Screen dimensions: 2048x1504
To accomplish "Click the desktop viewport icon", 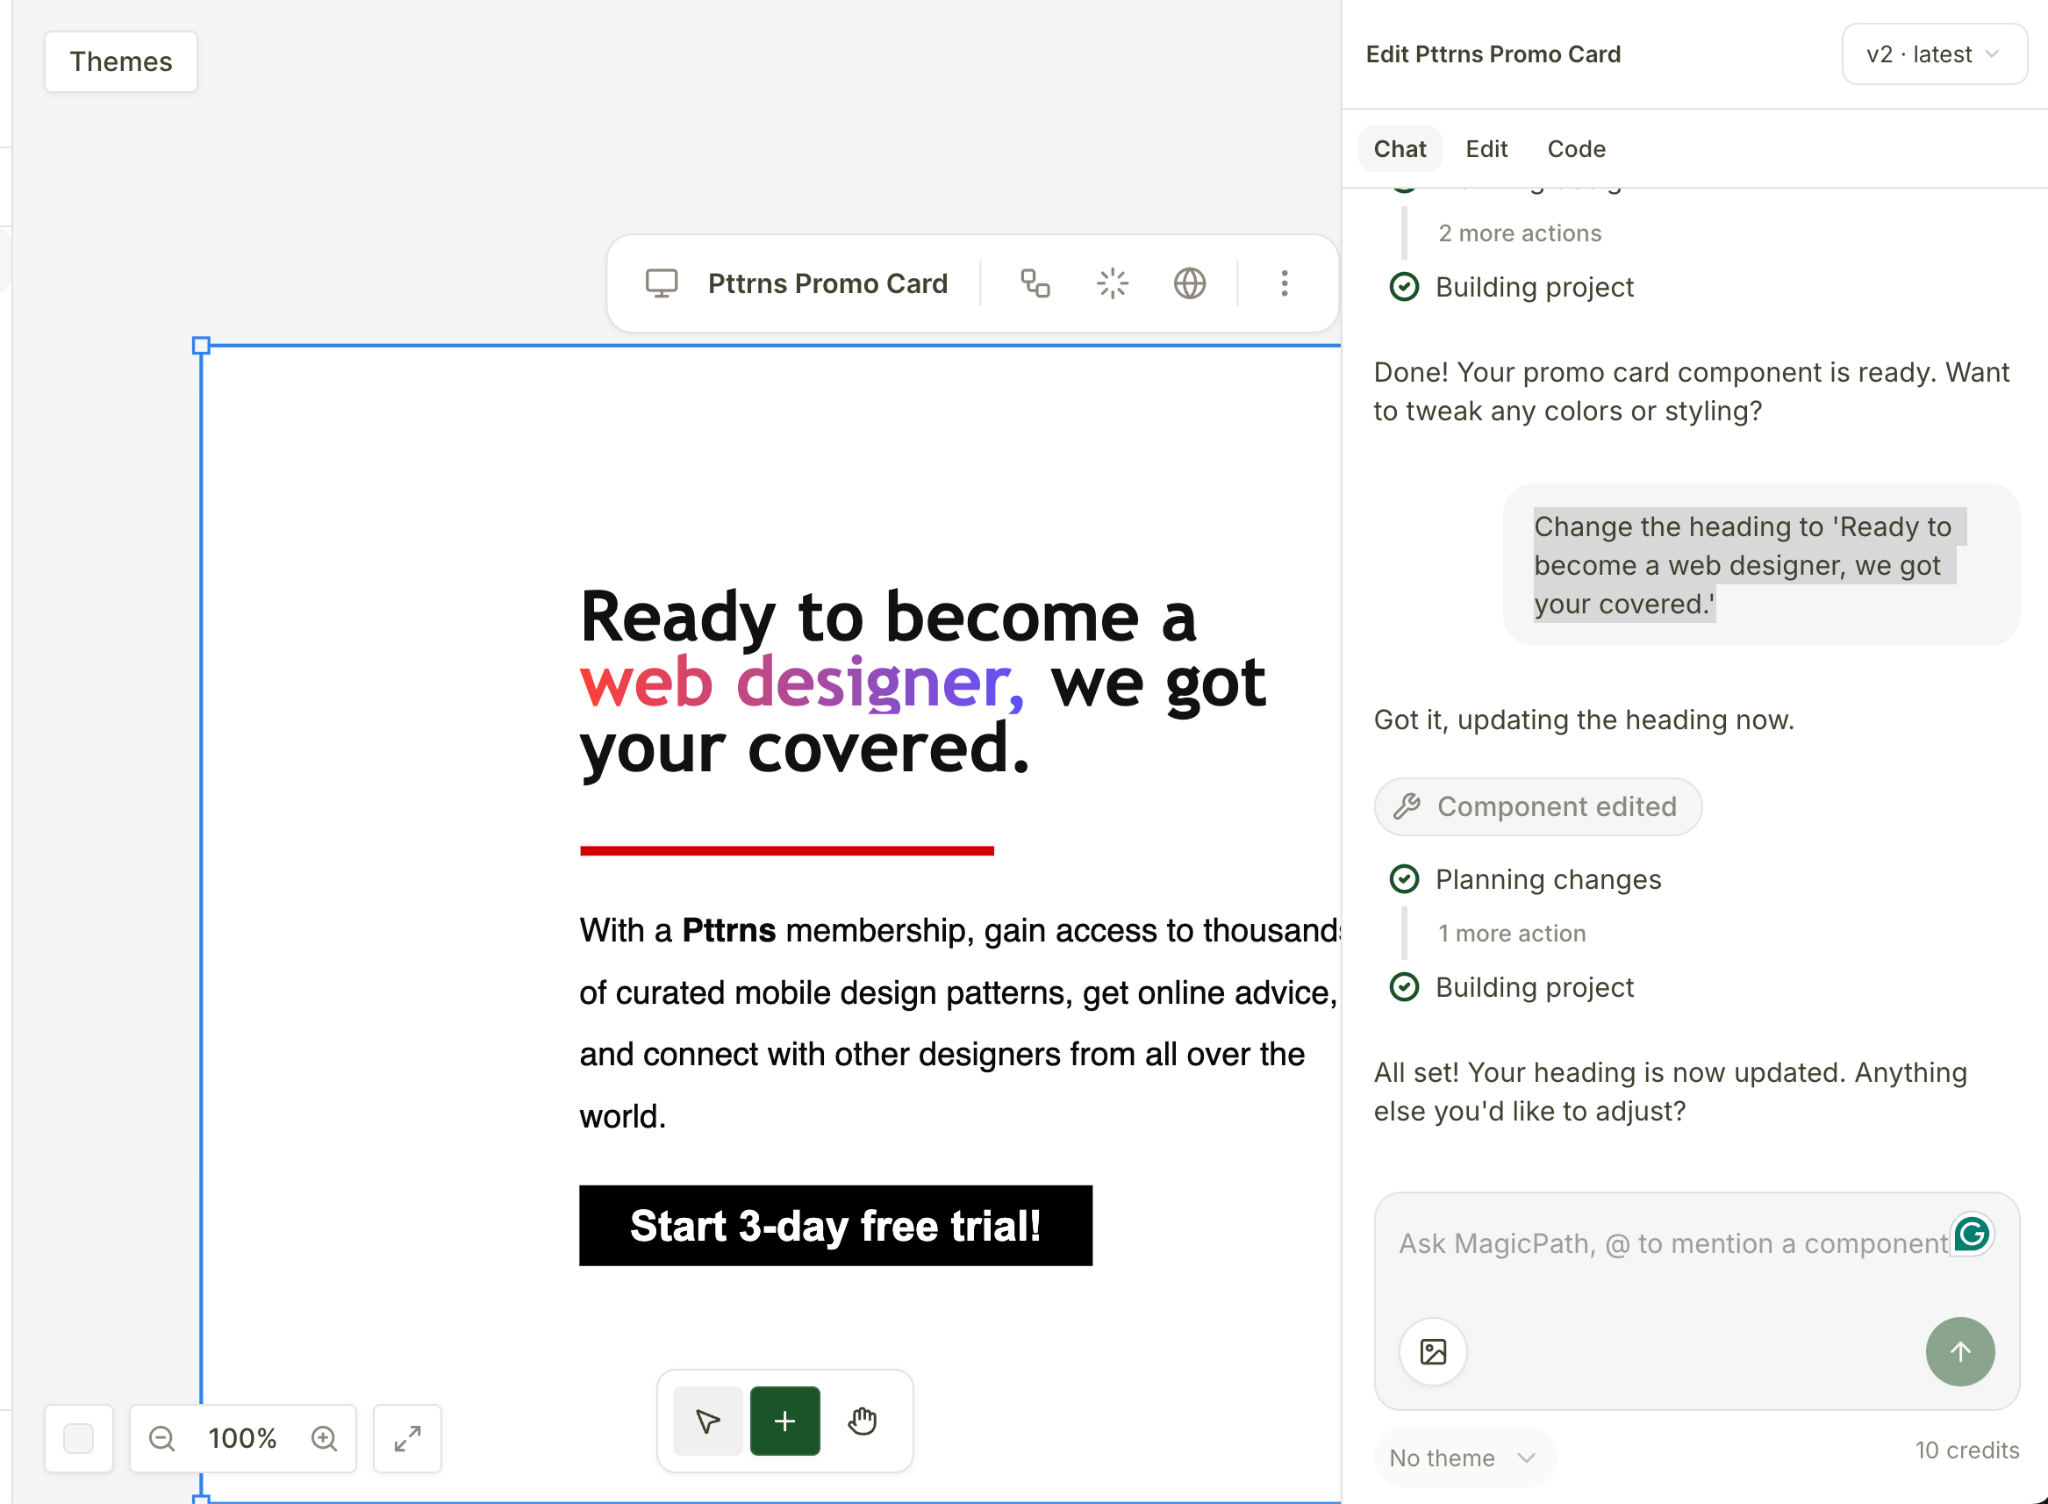I will [661, 284].
